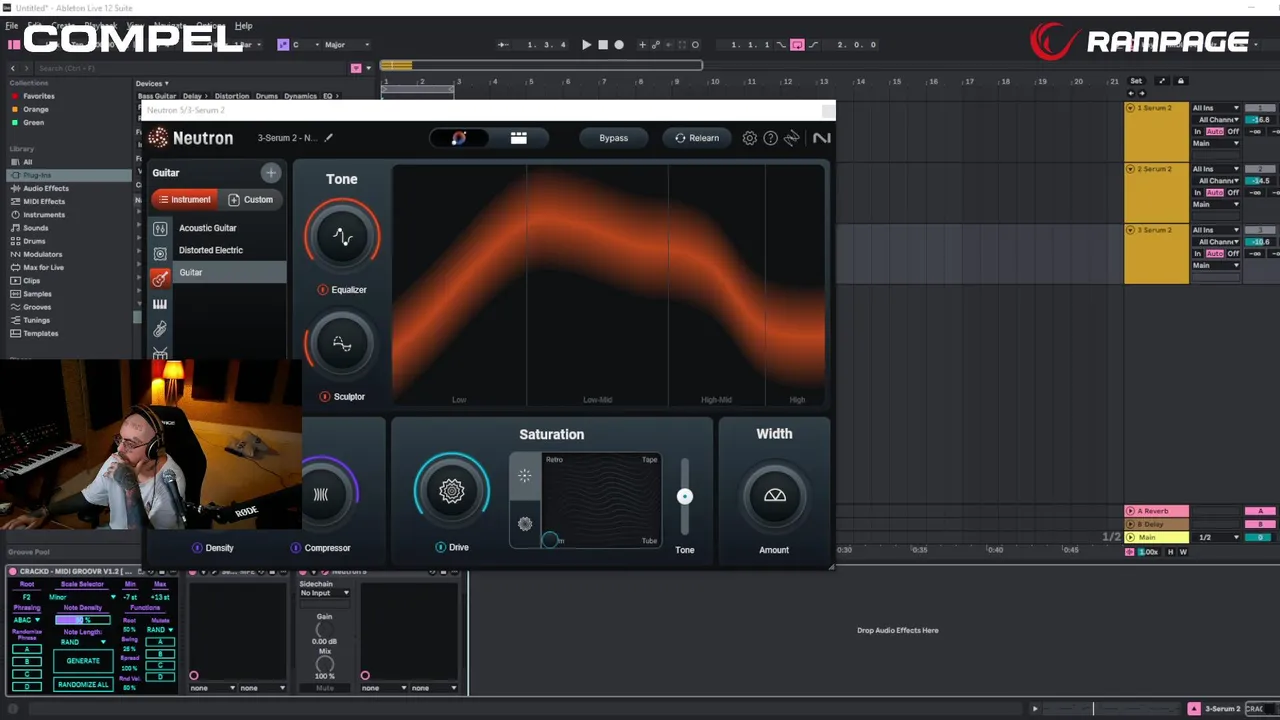This screenshot has width=1280, height=720.
Task: Select the guitar instrument category icon
Action: point(160,279)
